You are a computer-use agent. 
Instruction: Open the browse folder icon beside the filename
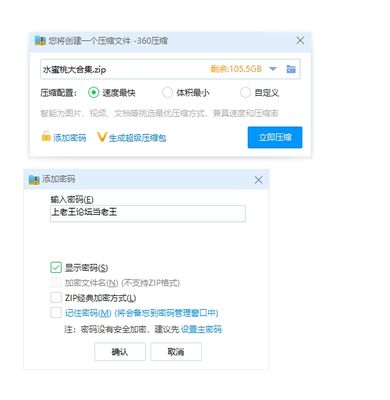291,69
